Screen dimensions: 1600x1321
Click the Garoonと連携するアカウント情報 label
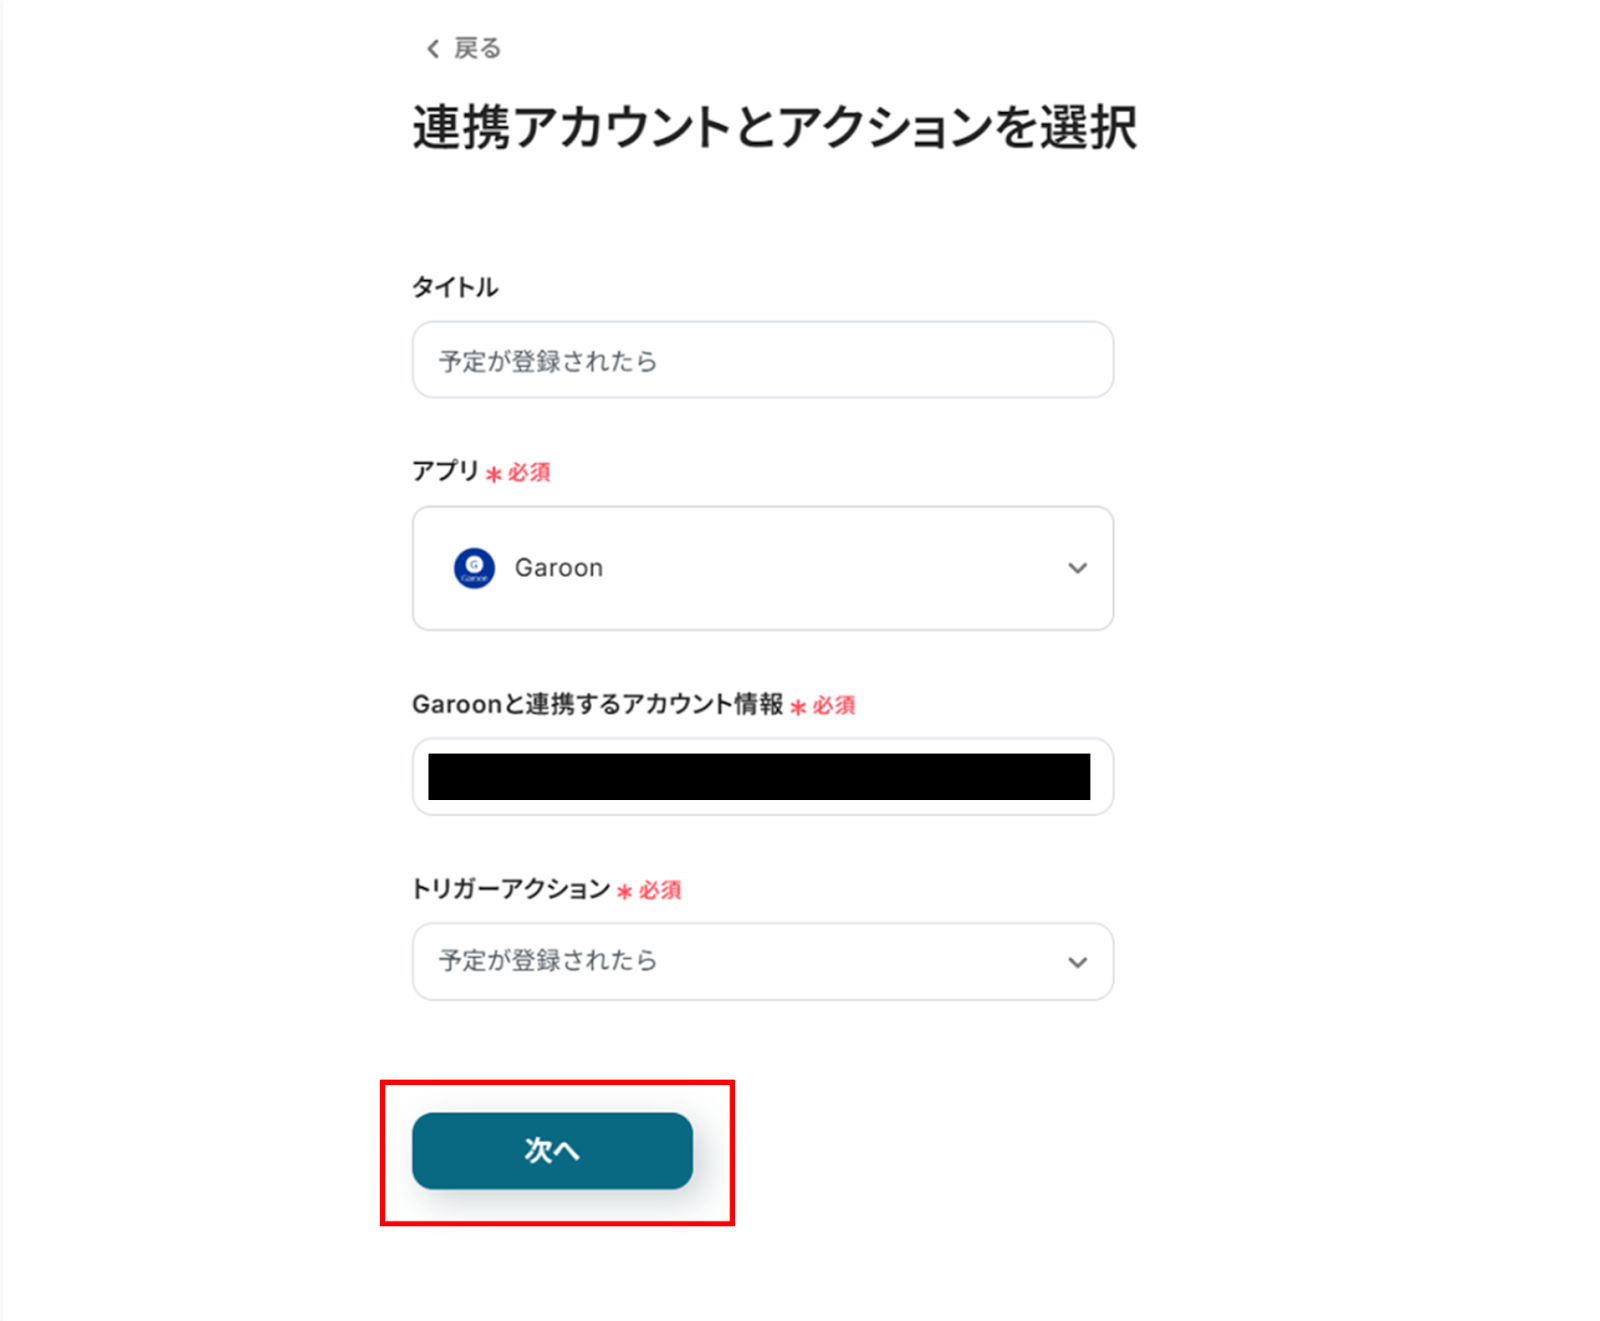(x=597, y=704)
